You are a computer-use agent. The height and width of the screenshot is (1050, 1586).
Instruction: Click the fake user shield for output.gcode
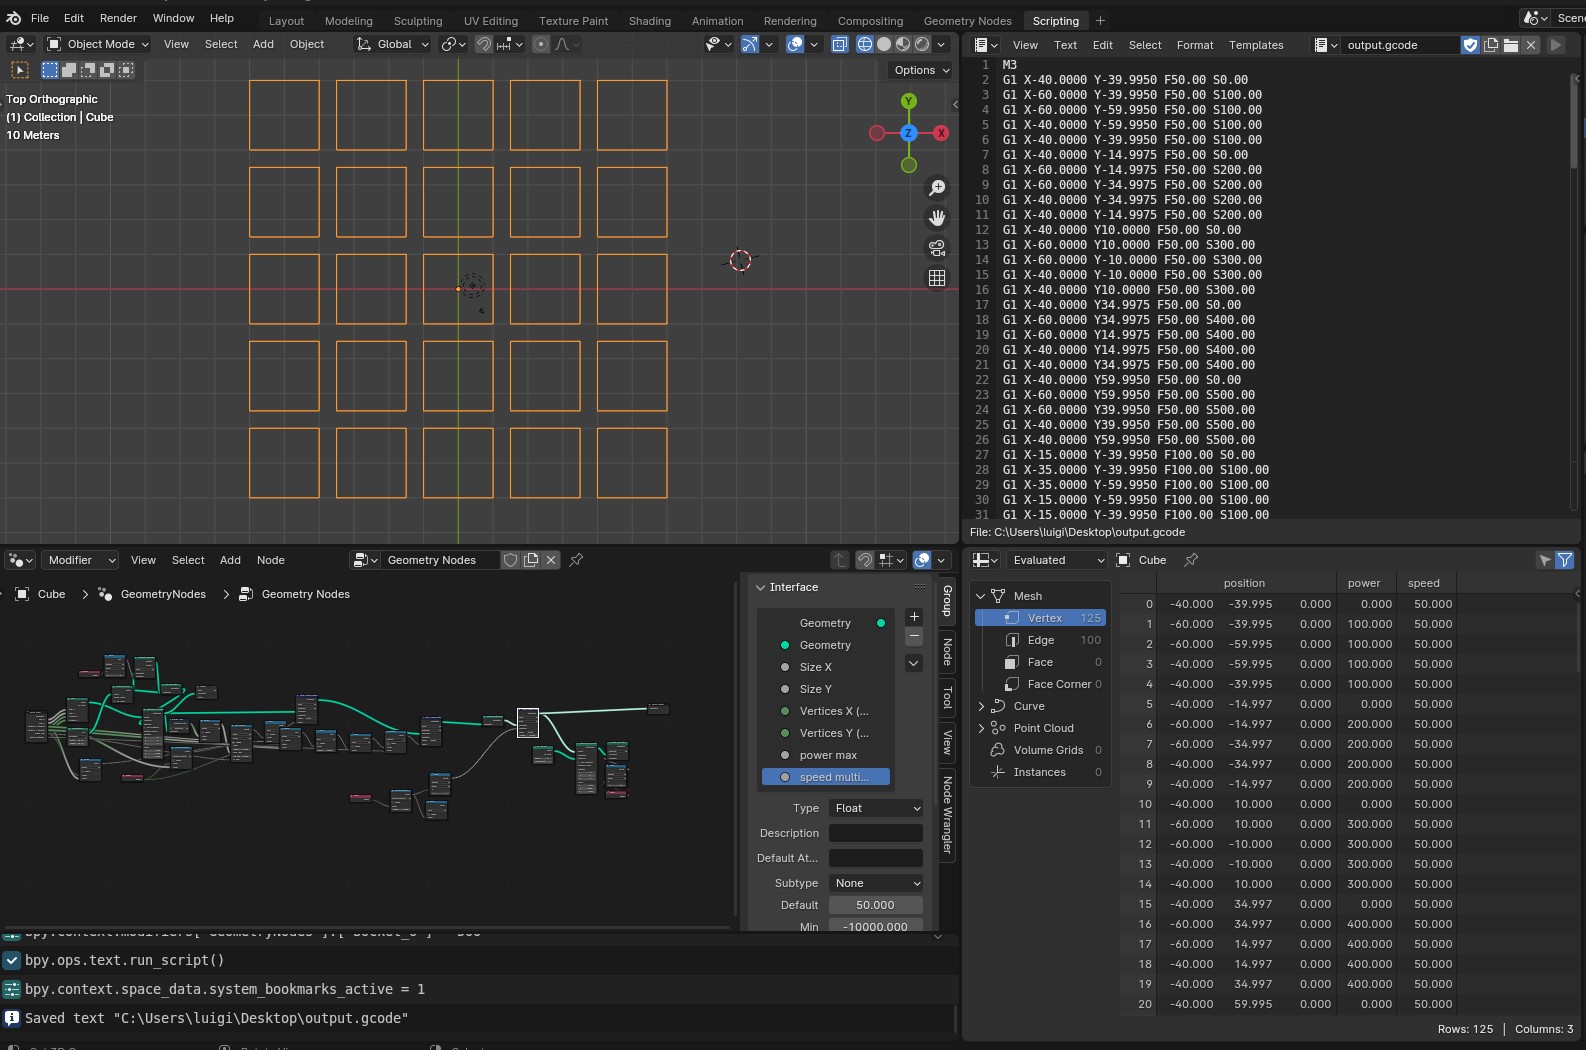[x=1470, y=45]
